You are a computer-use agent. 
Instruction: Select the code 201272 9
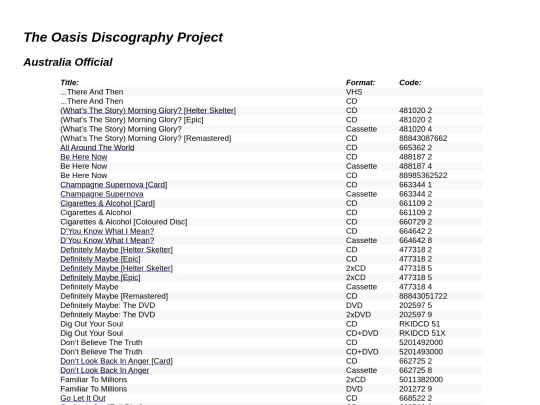tap(415, 389)
